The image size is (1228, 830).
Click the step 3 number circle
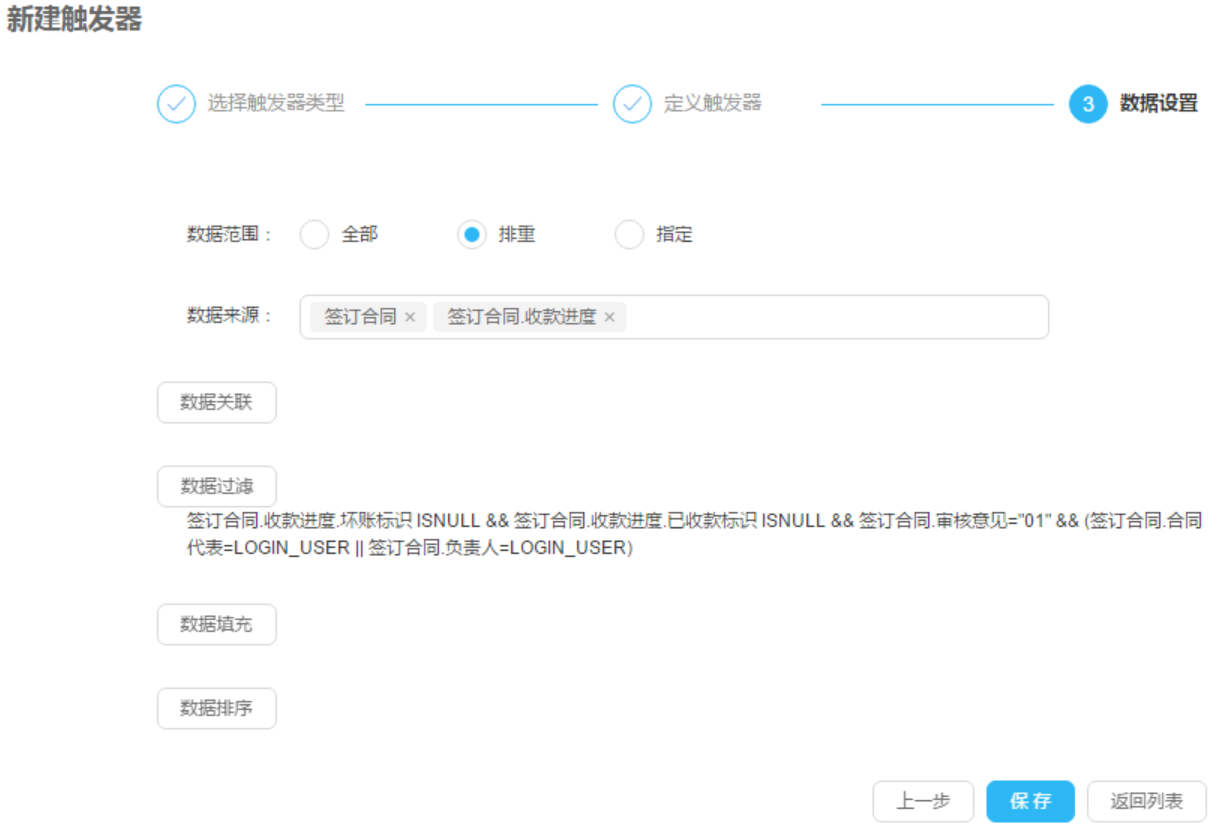[x=1088, y=104]
